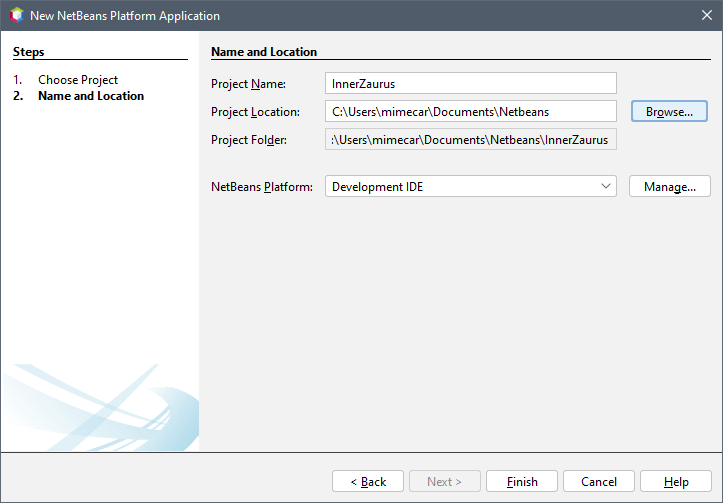The image size is (723, 503).
Task: Click the dialog title text
Action: (x=124, y=16)
